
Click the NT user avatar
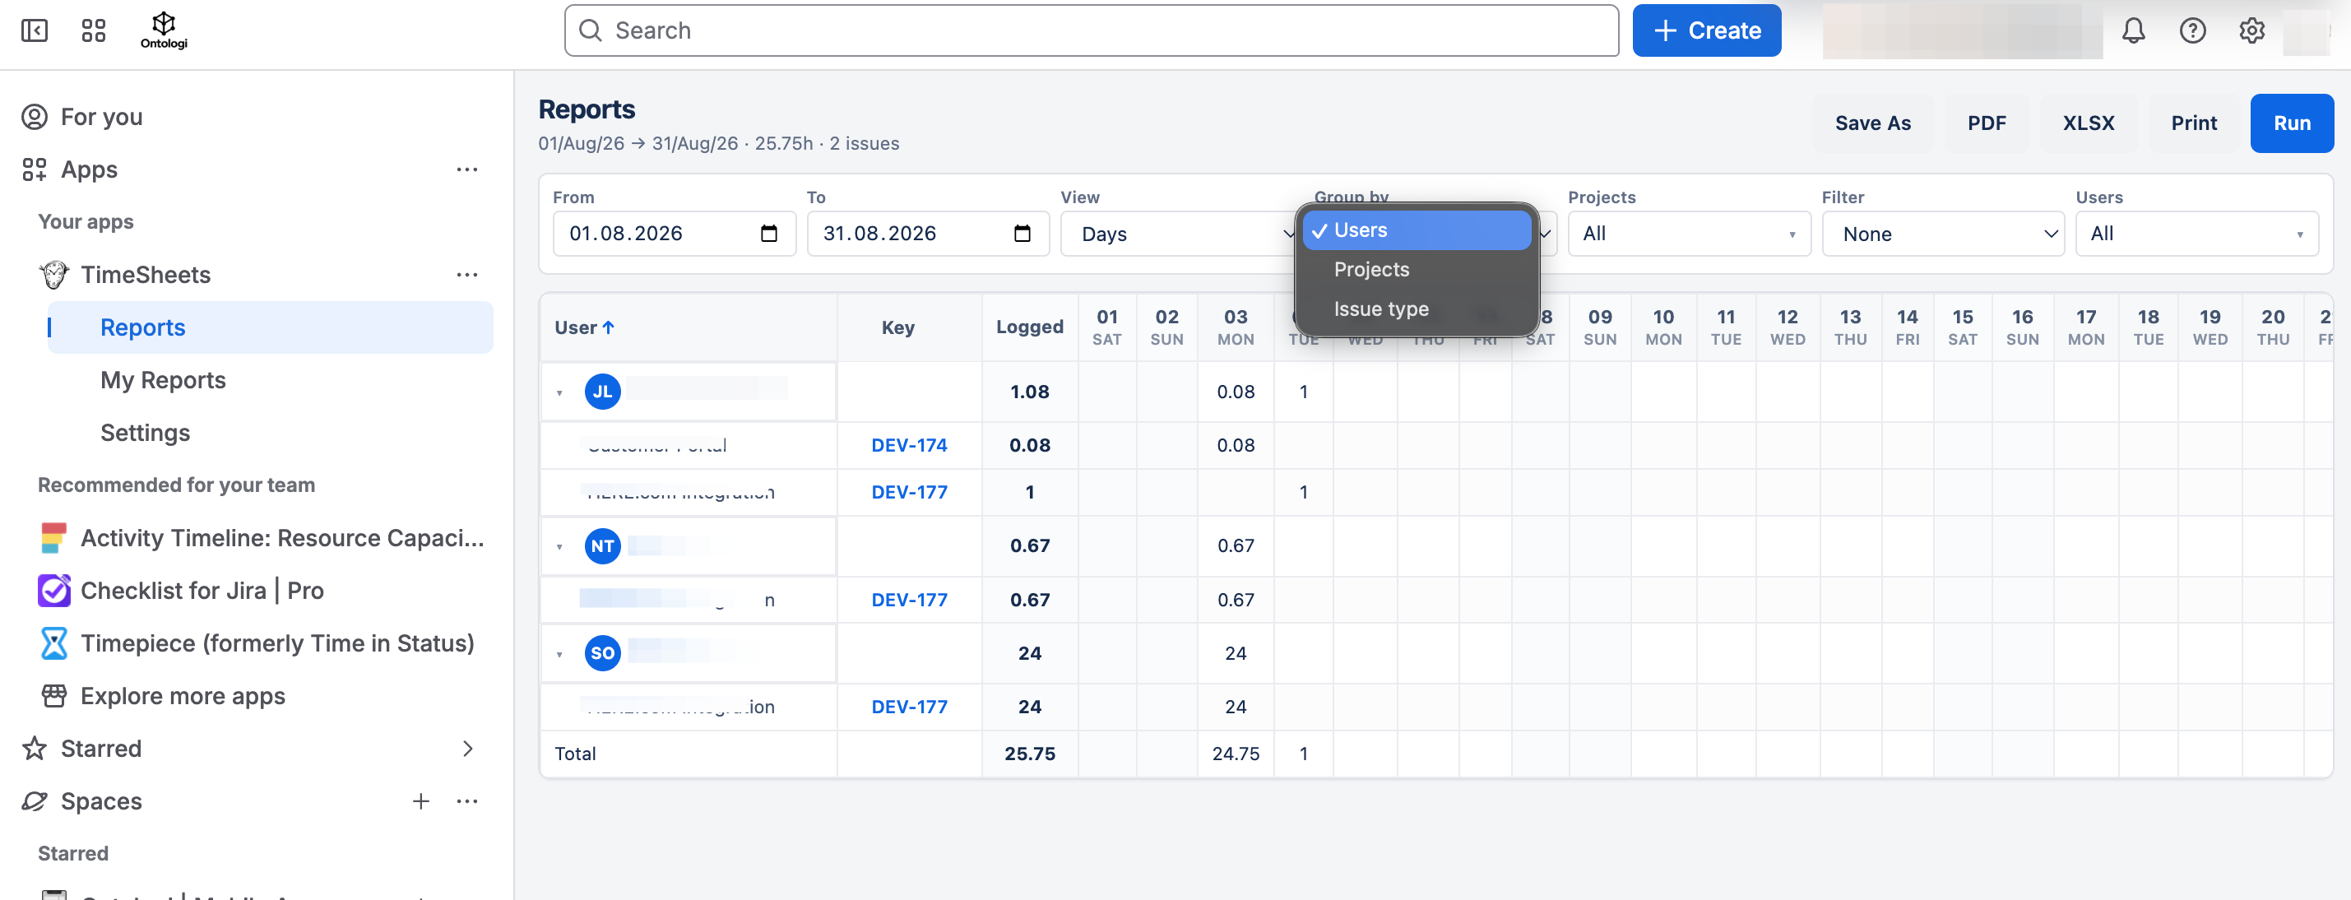click(602, 546)
